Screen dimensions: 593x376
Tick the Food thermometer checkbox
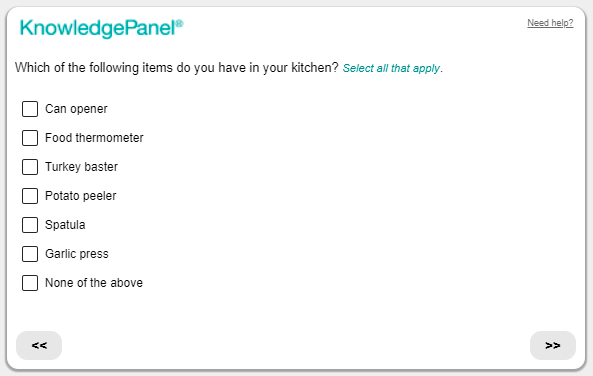pyautogui.click(x=30, y=138)
